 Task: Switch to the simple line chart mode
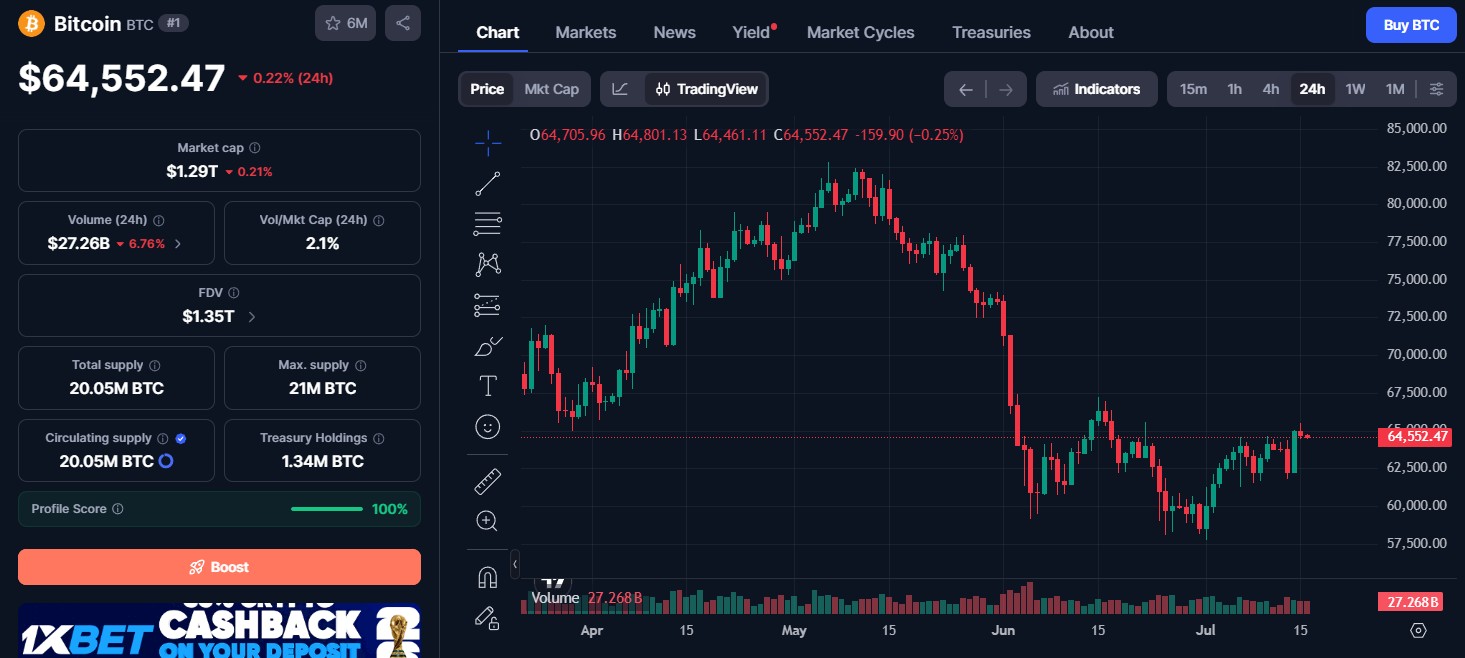[x=621, y=89]
